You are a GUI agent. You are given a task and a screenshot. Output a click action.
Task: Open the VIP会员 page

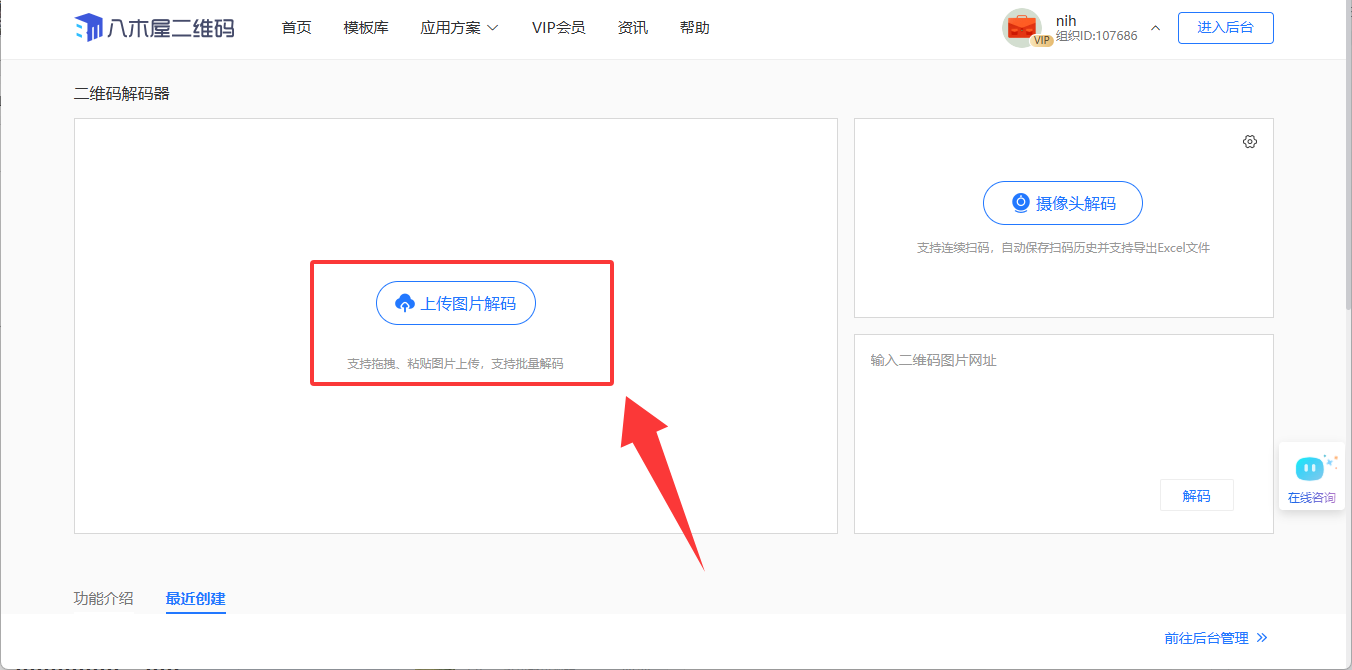(558, 28)
